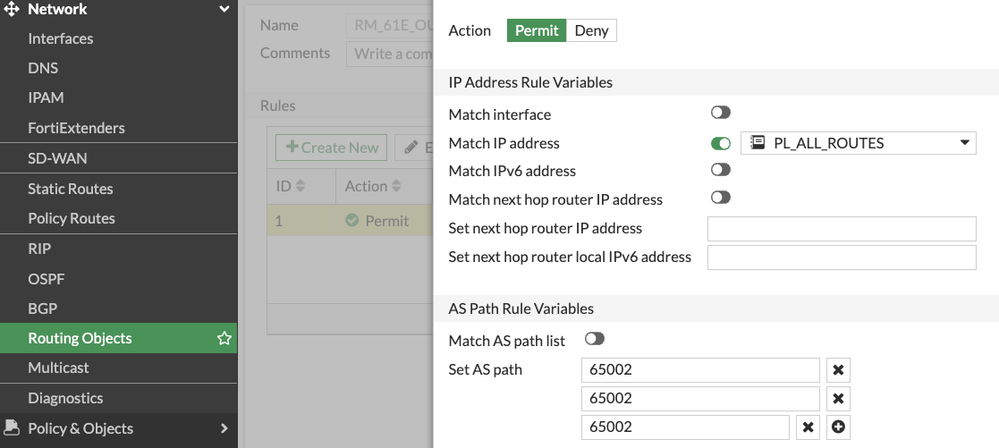Disable the Match IP address toggle

coord(720,143)
